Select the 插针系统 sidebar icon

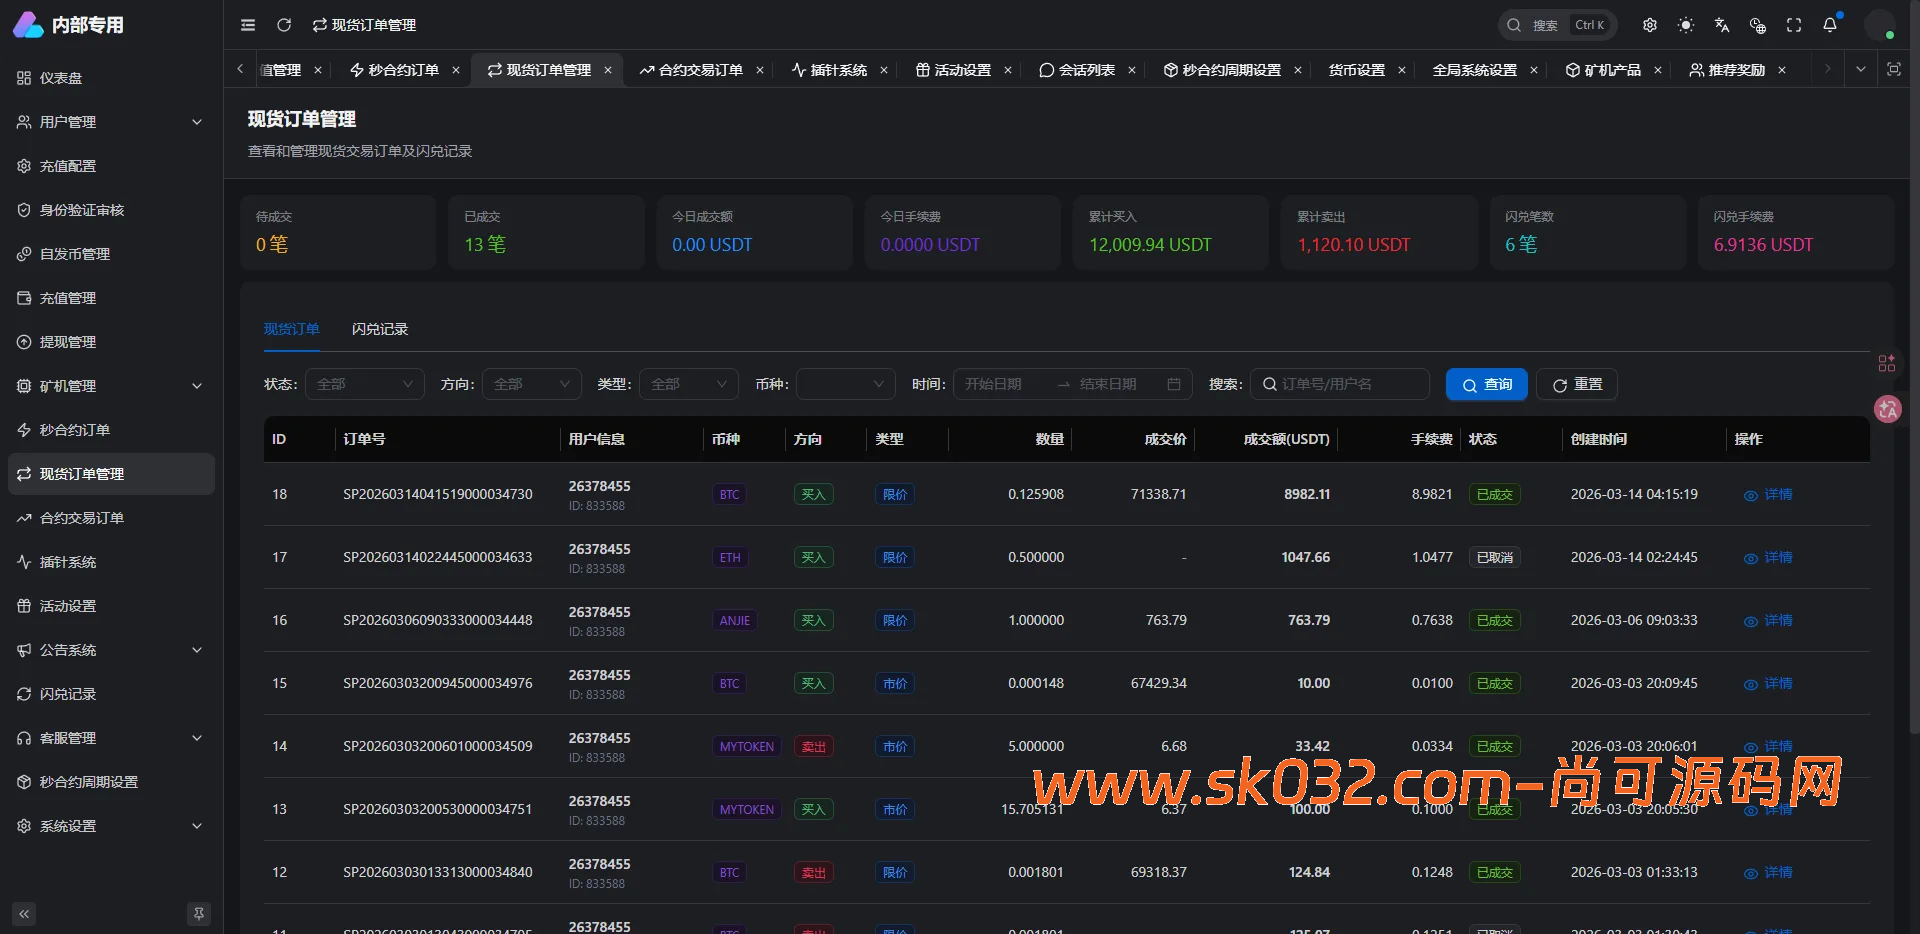click(x=24, y=562)
